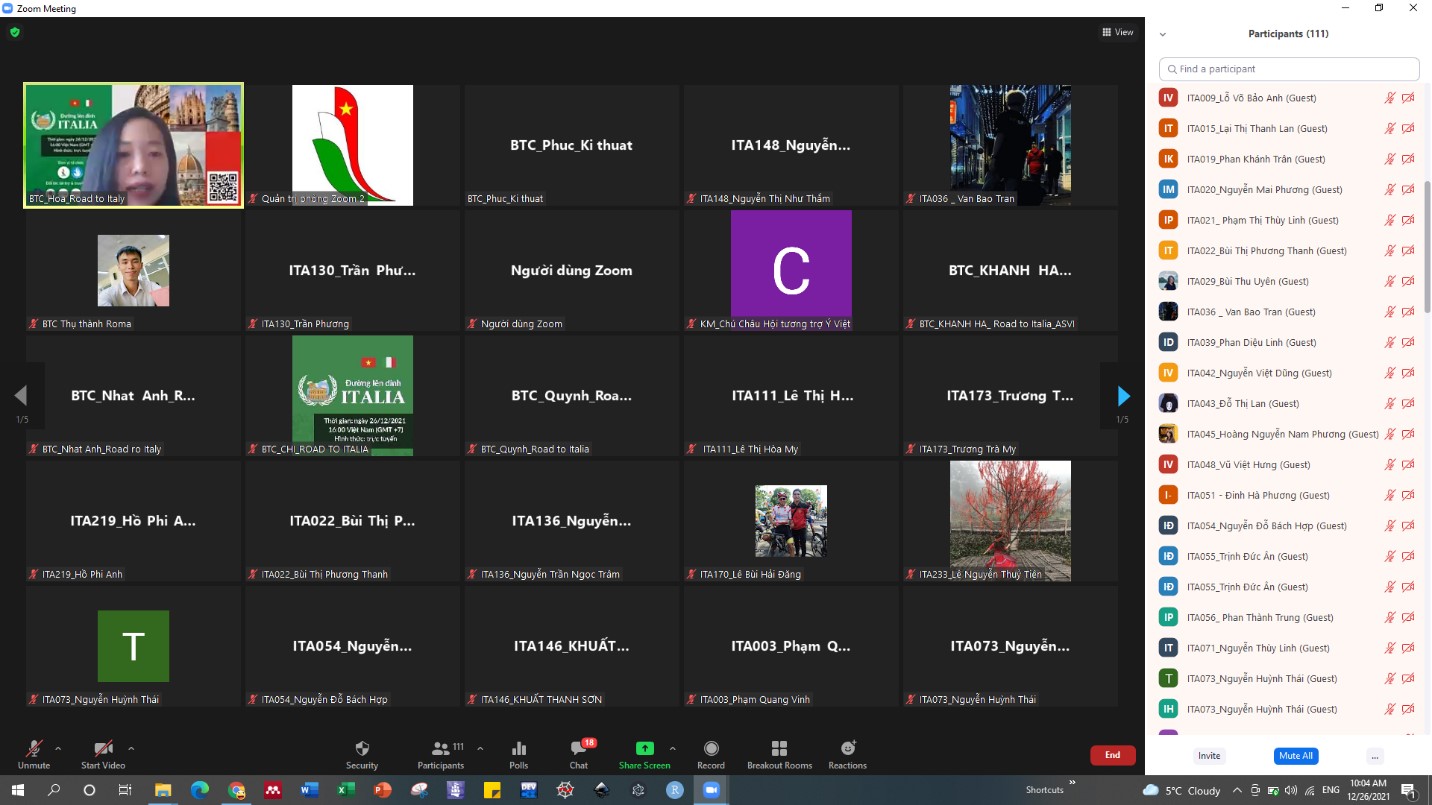The width and height of the screenshot is (1432, 805).
Task: Go to next gallery page arrow
Action: click(1123, 396)
